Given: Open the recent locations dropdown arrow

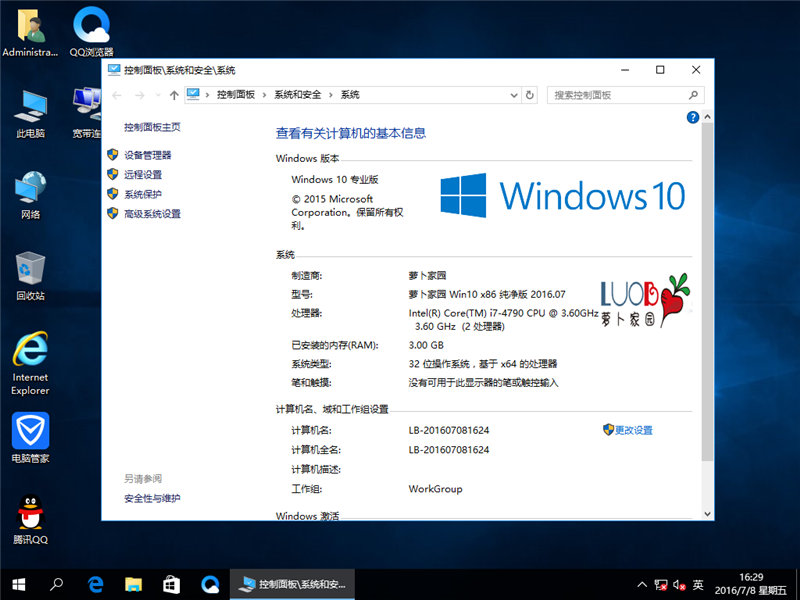Looking at the screenshot, I should [x=158, y=95].
